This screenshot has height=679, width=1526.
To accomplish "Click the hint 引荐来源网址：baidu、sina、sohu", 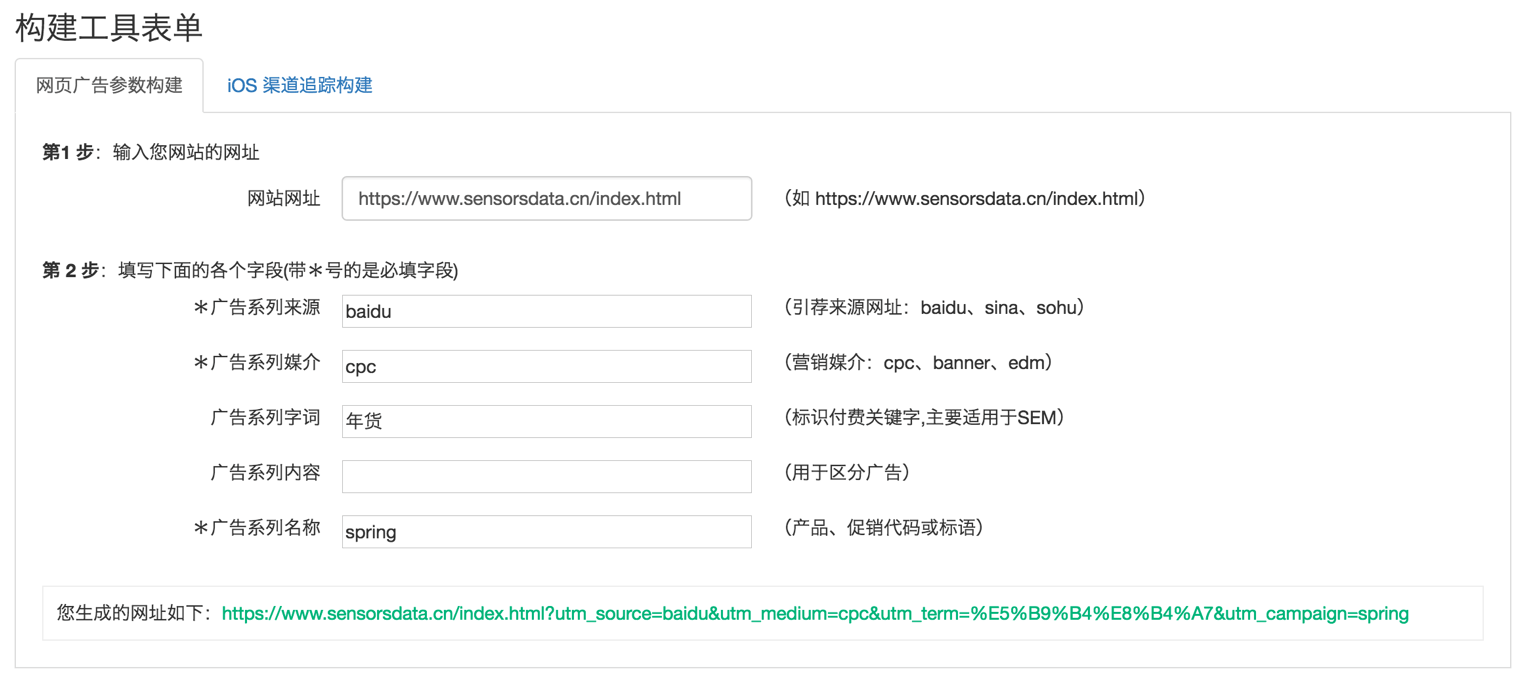I will [934, 308].
